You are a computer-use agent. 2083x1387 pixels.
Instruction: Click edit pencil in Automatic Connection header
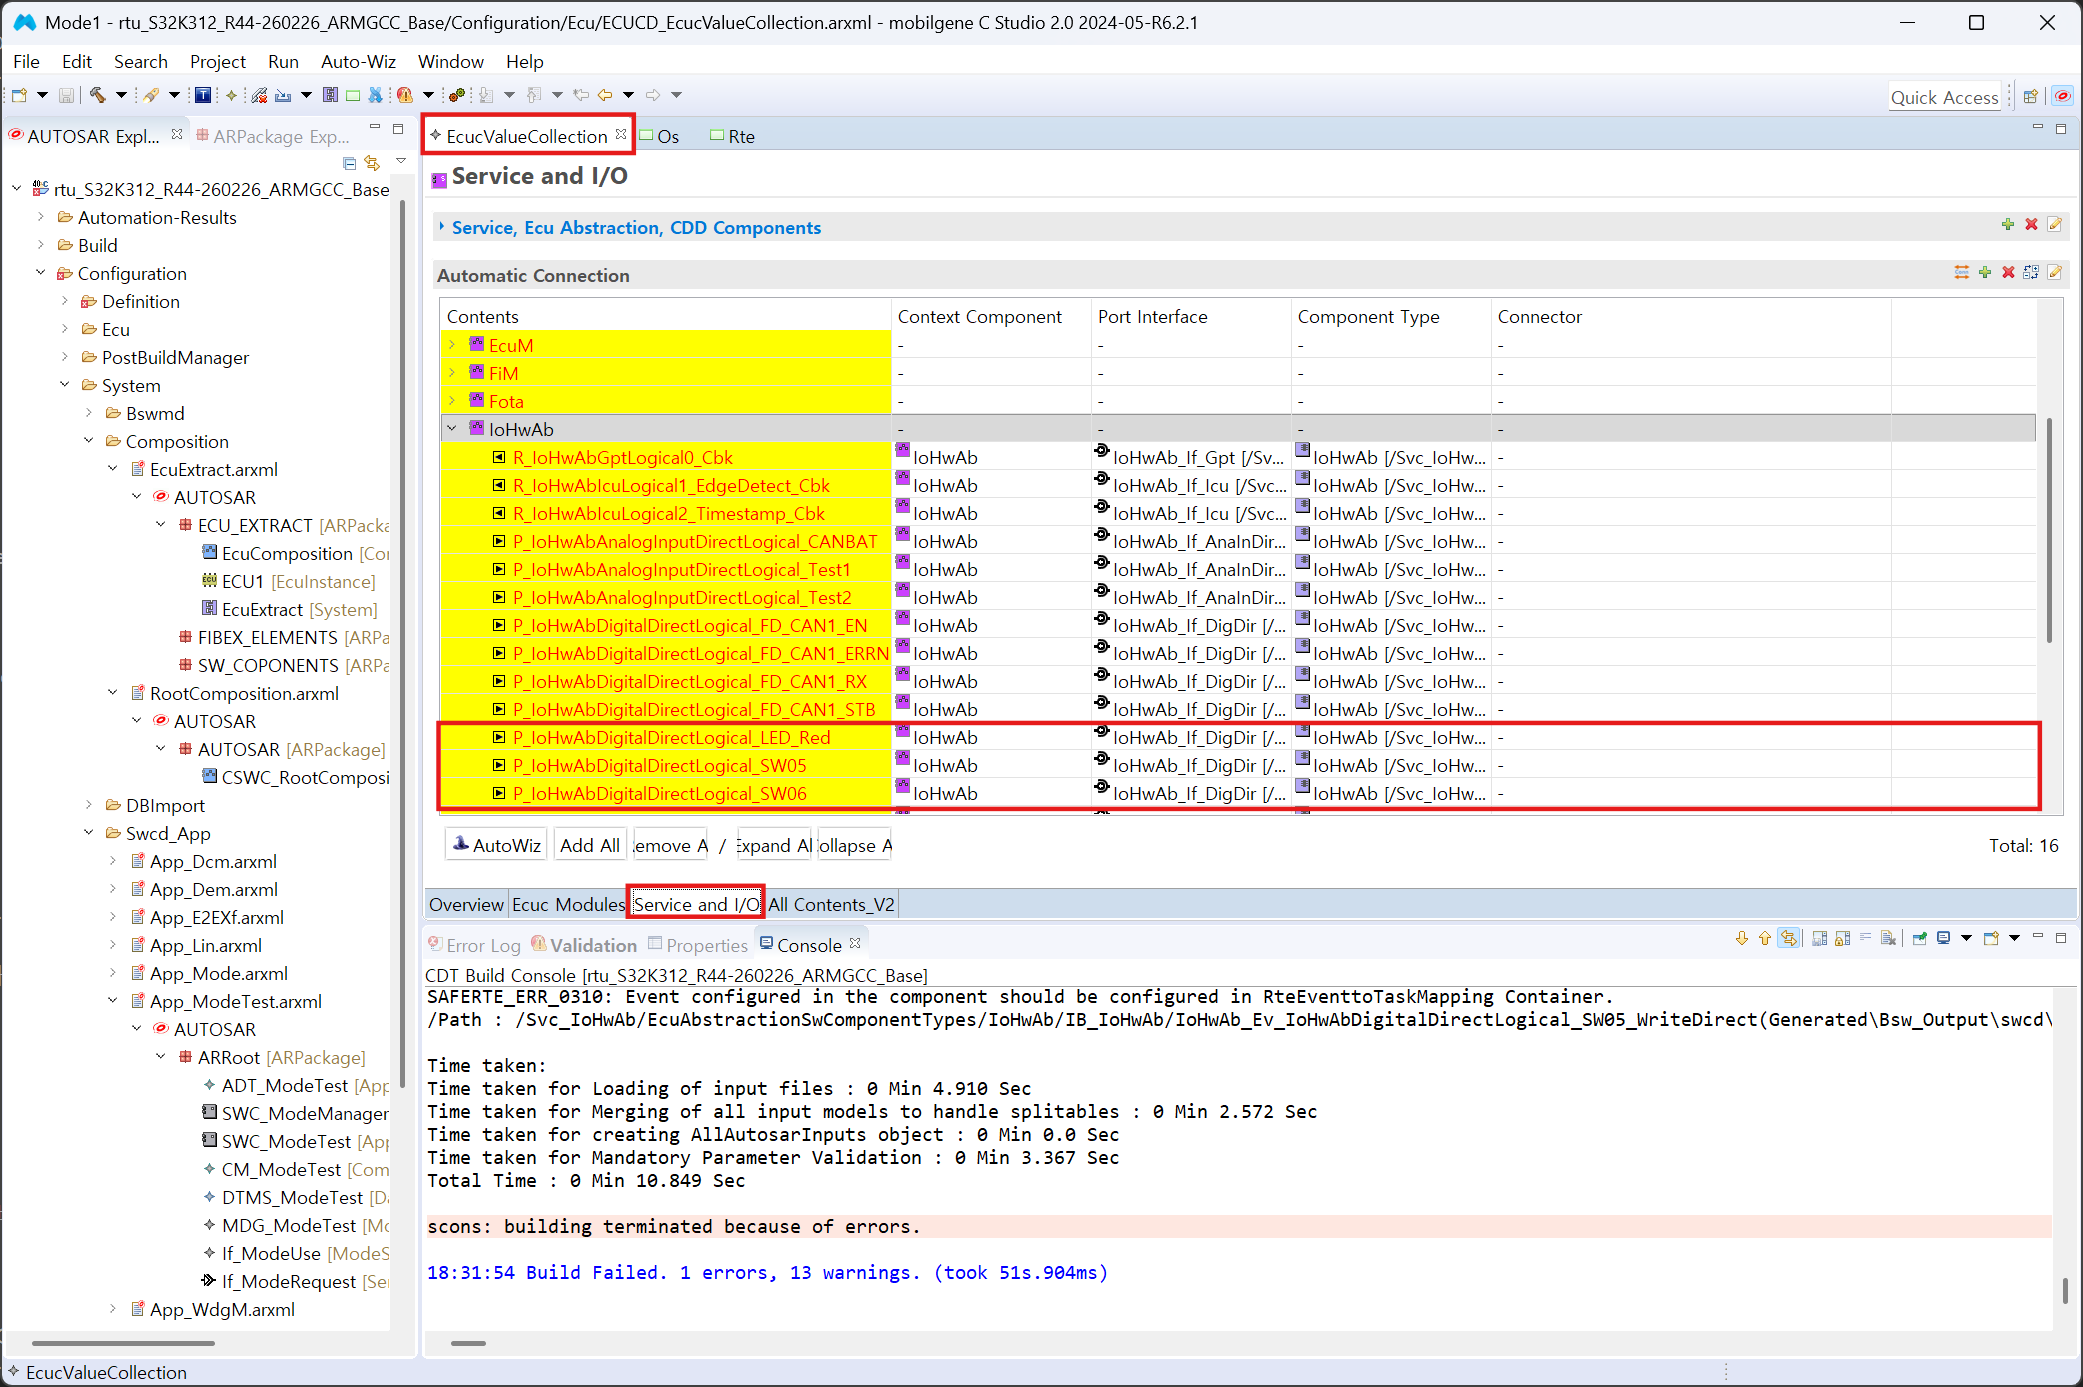(2054, 272)
